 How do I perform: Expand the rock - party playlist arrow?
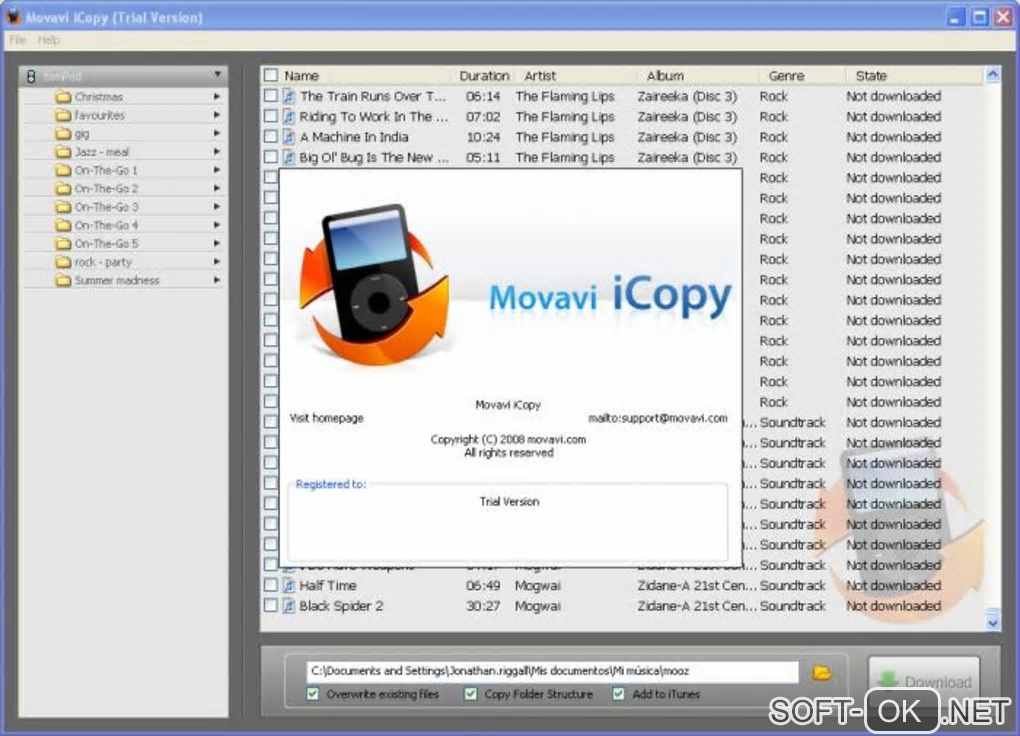pos(217,262)
